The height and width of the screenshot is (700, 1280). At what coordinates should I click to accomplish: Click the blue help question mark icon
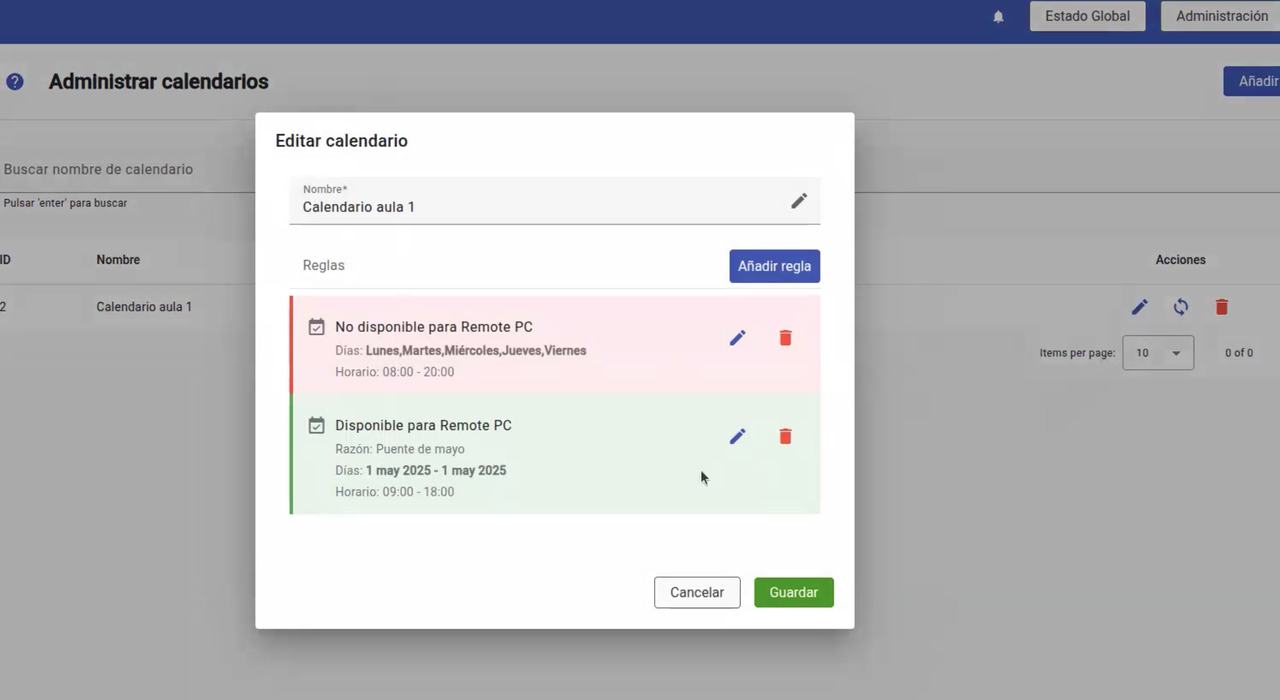(15, 82)
